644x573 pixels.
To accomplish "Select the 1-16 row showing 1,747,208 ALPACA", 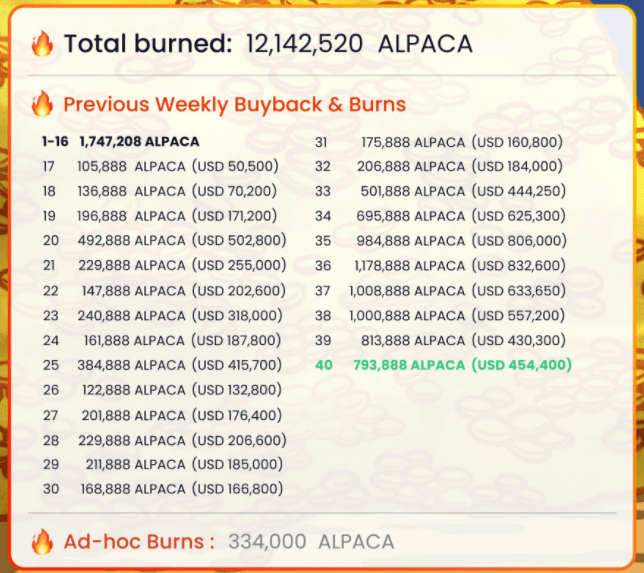I will click(x=120, y=142).
